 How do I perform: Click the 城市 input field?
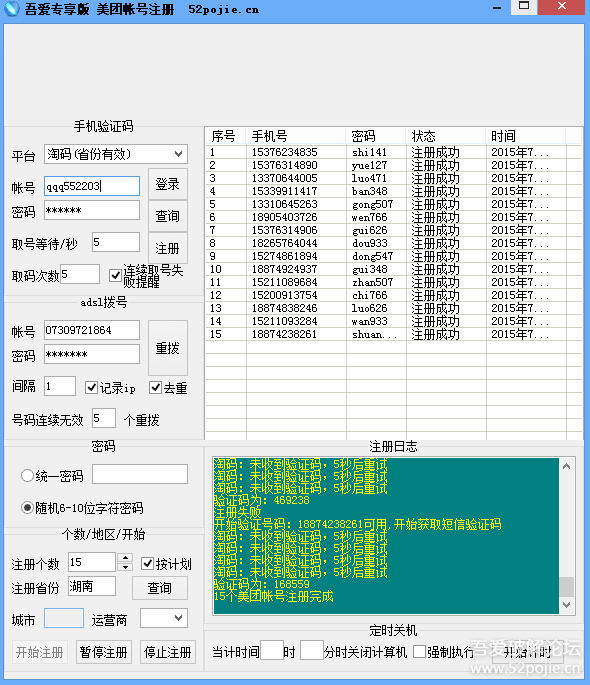(x=64, y=618)
